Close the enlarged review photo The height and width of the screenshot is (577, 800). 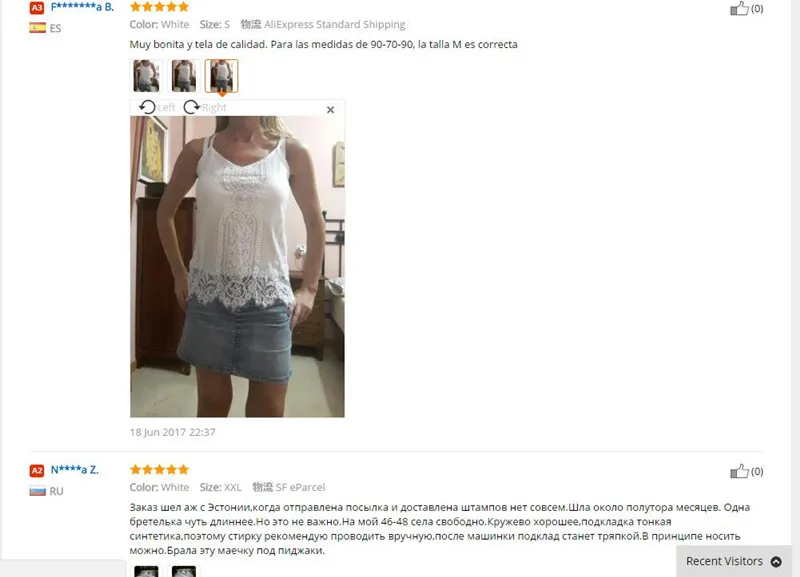coord(330,110)
